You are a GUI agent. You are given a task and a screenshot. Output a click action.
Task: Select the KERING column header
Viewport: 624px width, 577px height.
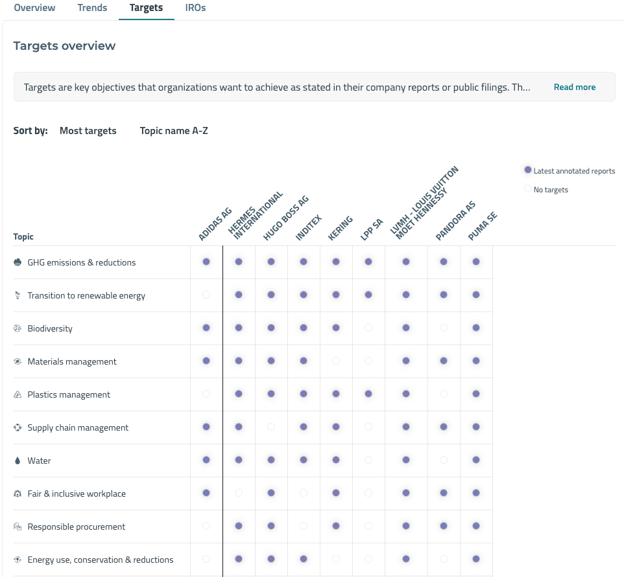[340, 228]
